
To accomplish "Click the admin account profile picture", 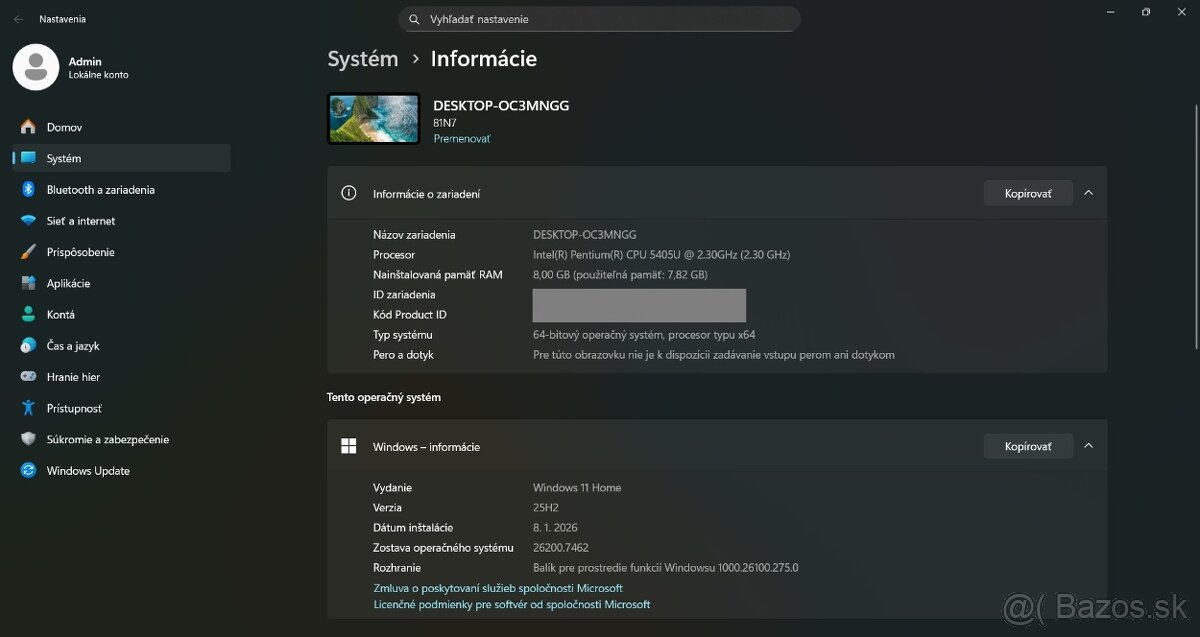I will coord(36,67).
